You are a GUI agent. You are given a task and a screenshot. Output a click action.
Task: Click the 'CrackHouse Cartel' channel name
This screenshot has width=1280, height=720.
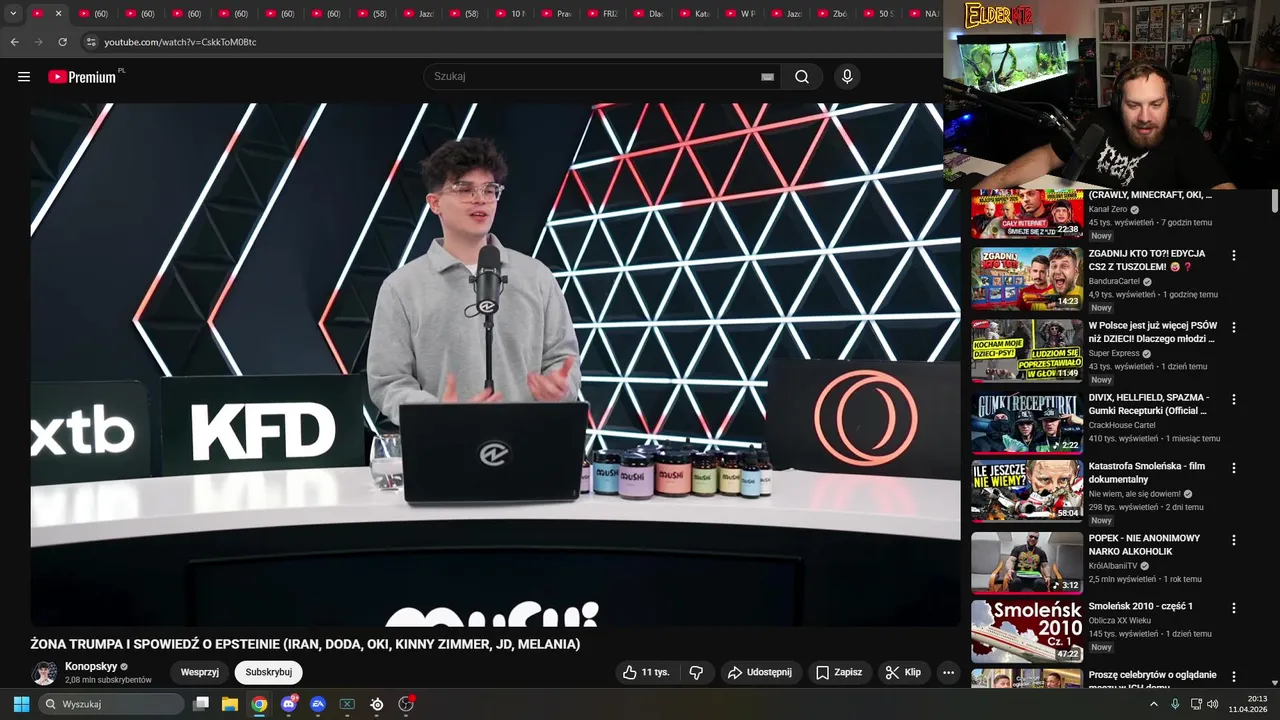[1122, 425]
